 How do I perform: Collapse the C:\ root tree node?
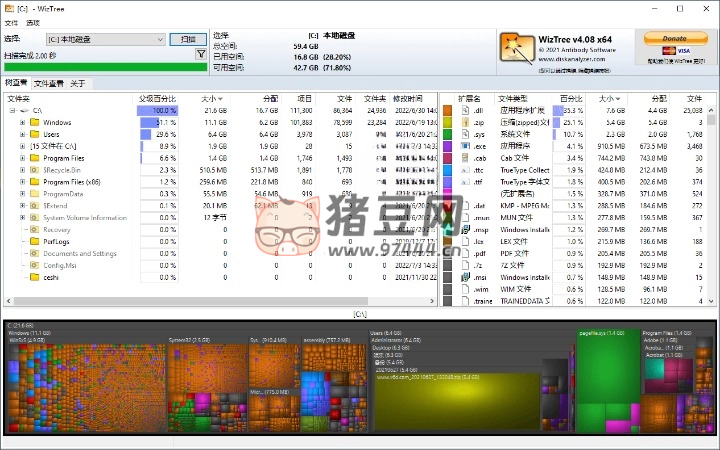10,110
